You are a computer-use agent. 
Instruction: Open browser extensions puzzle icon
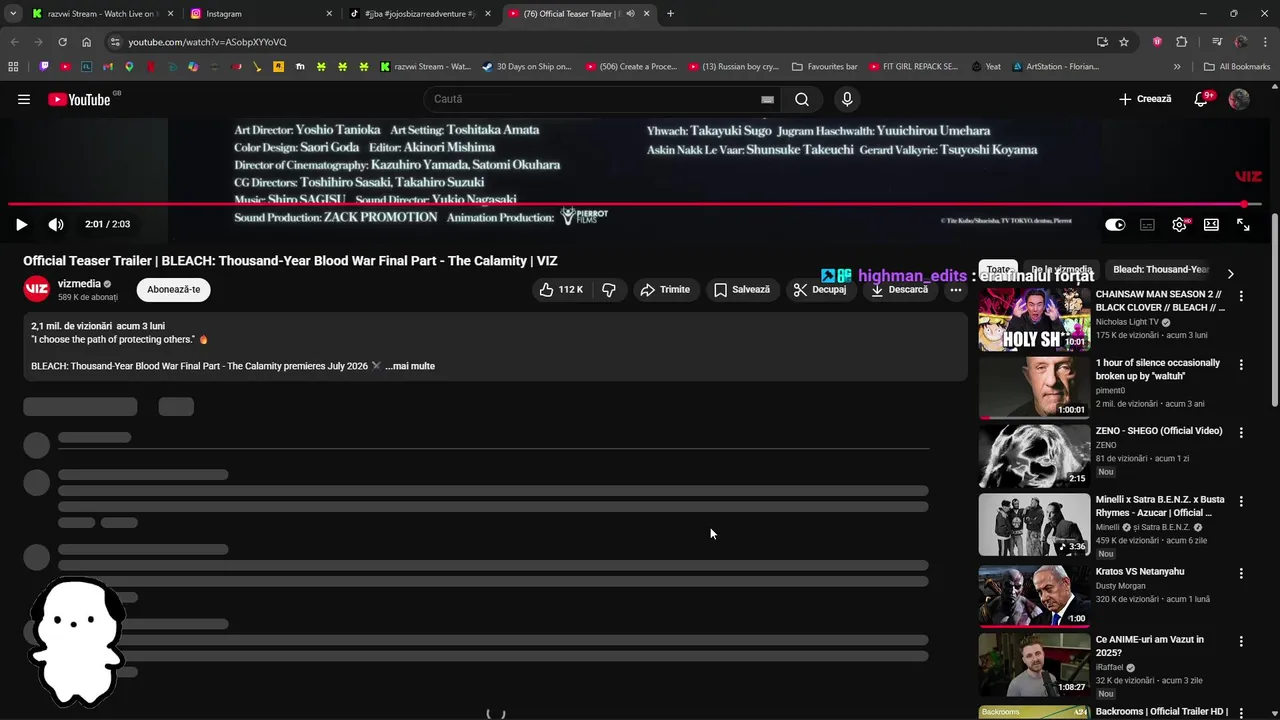pyautogui.click(x=1181, y=42)
